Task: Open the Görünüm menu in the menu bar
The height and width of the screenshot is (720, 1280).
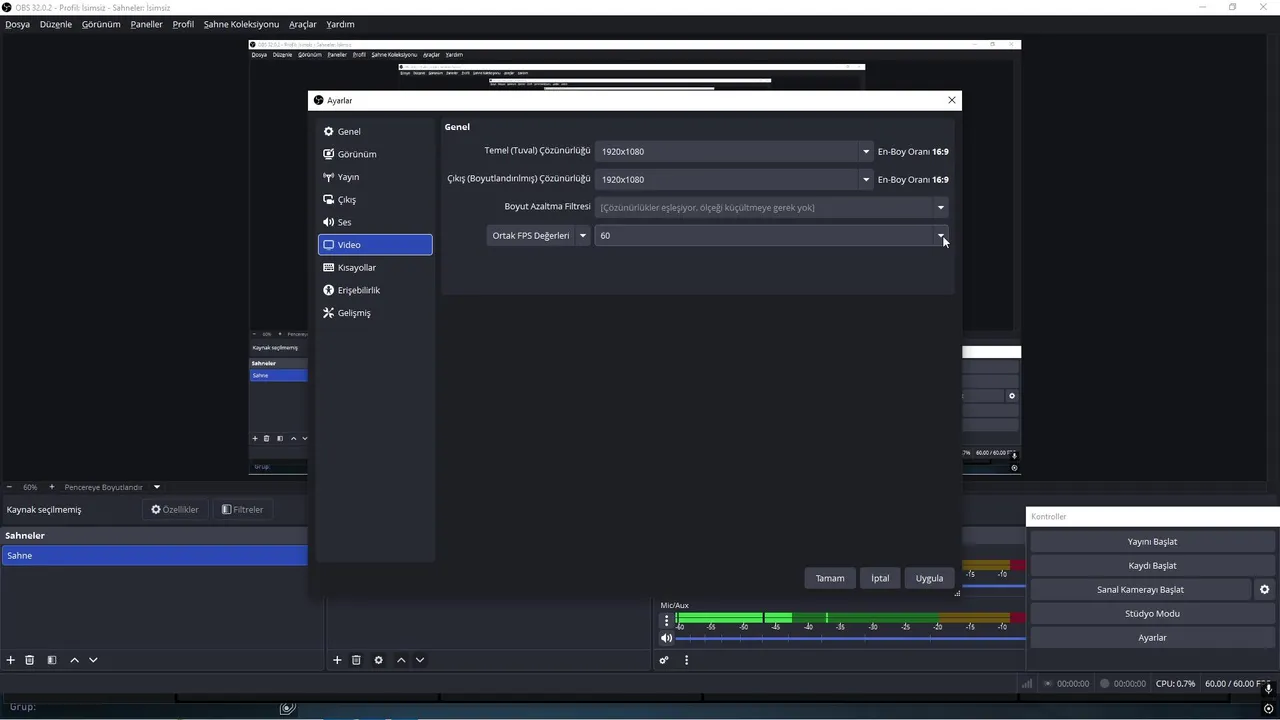Action: coord(101,24)
